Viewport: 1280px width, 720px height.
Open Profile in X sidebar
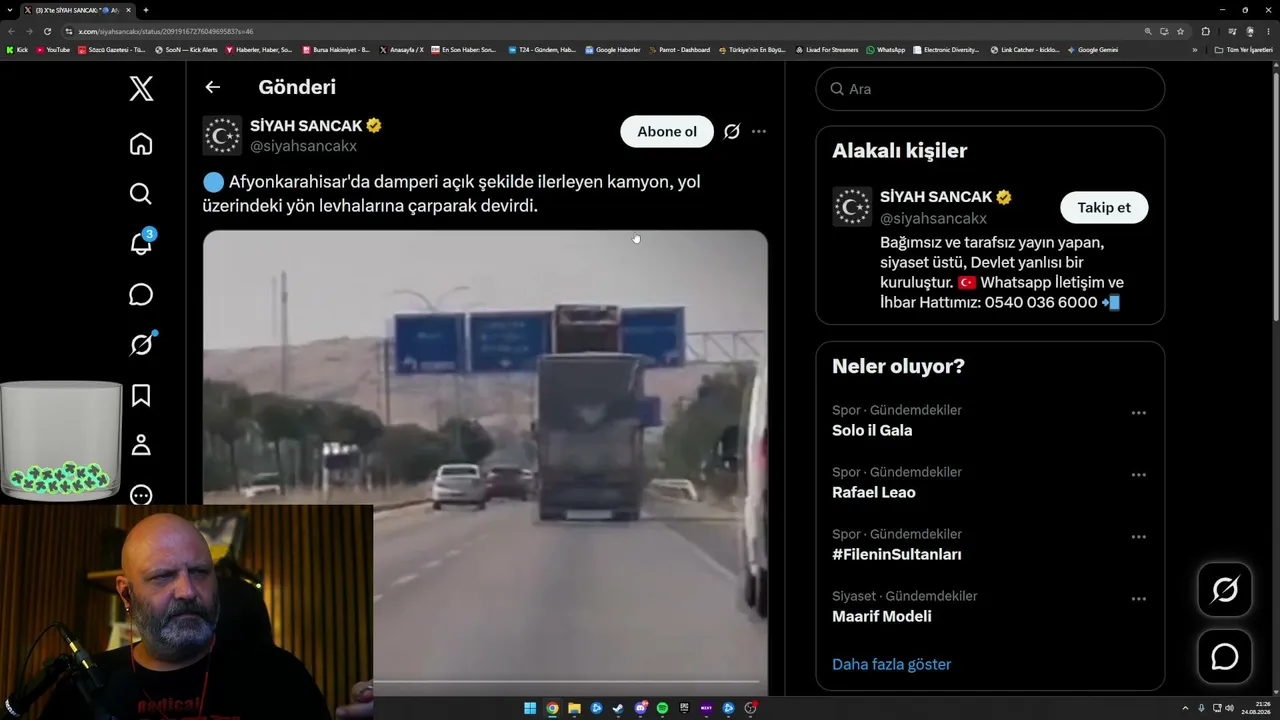[x=141, y=445]
